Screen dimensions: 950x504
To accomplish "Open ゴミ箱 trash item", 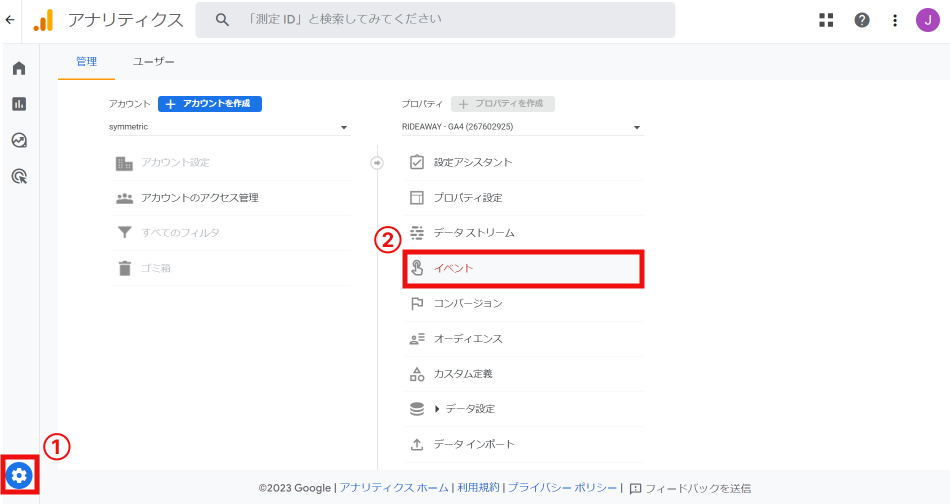I will [x=230, y=268].
